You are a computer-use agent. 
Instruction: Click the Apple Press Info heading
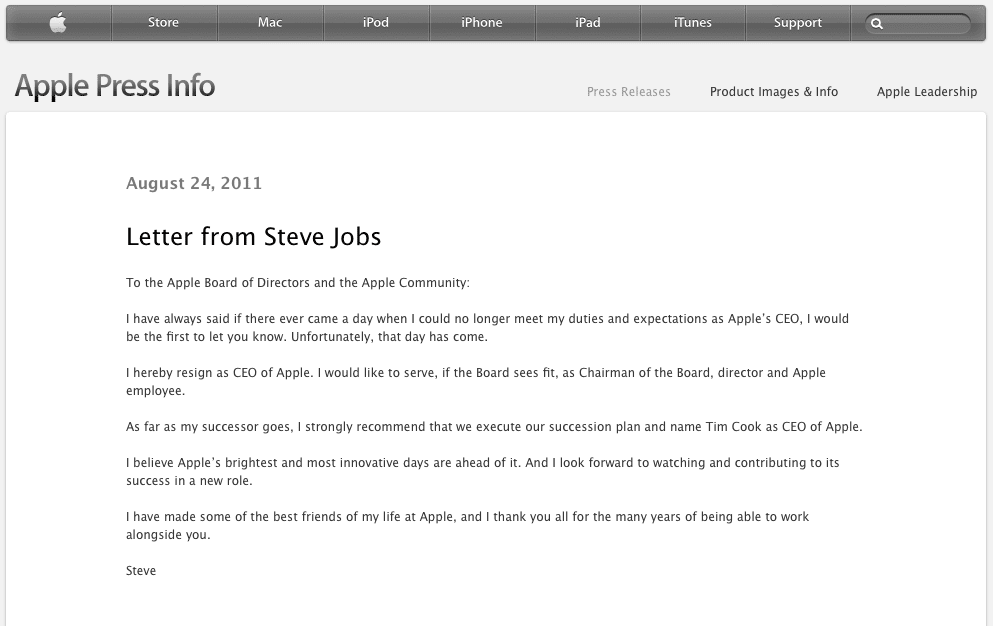pyautogui.click(x=115, y=86)
